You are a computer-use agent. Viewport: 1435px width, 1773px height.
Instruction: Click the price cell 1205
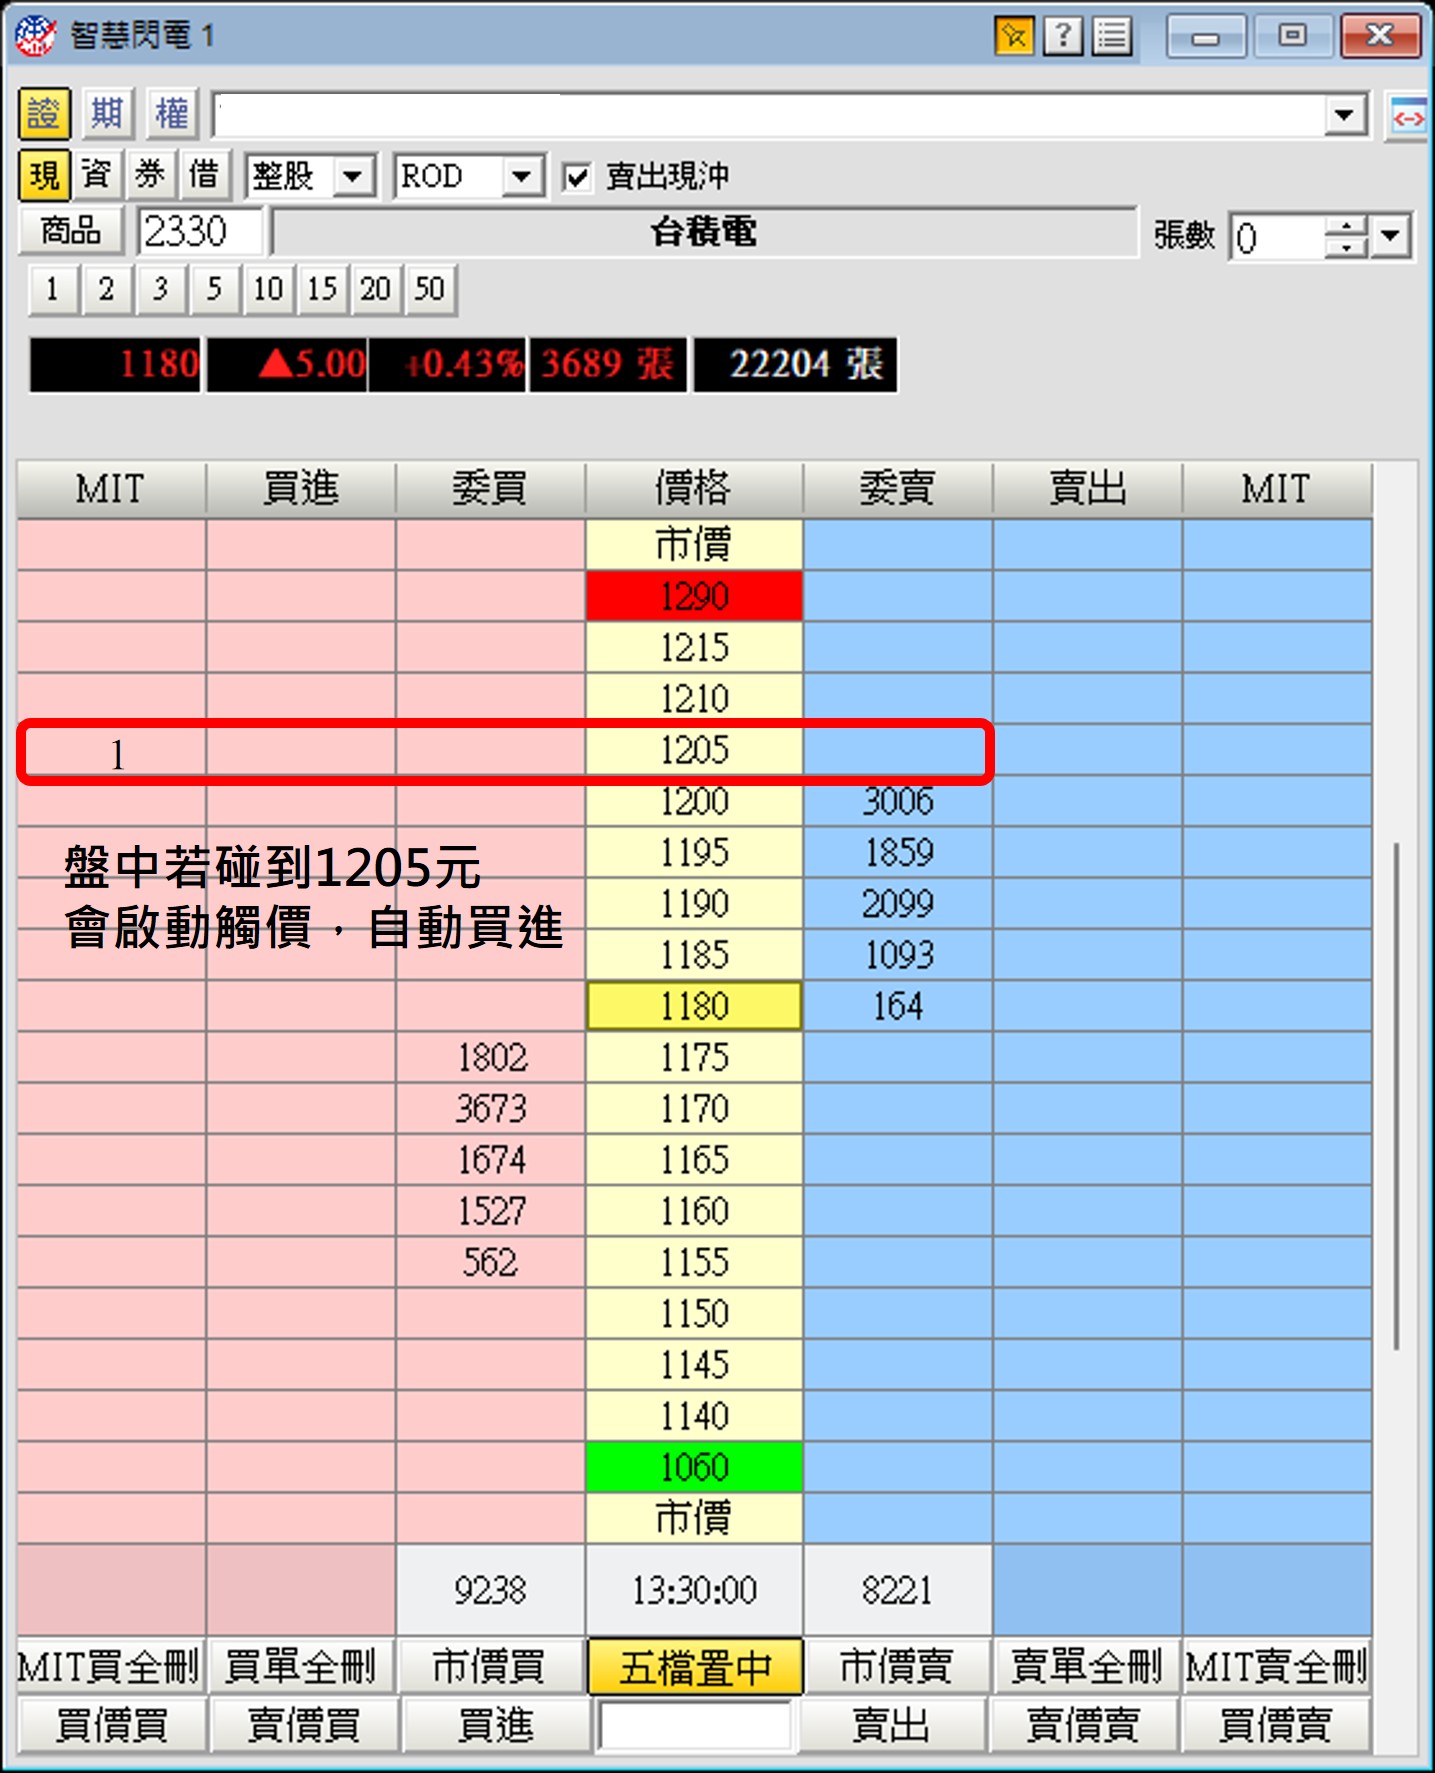pos(694,750)
